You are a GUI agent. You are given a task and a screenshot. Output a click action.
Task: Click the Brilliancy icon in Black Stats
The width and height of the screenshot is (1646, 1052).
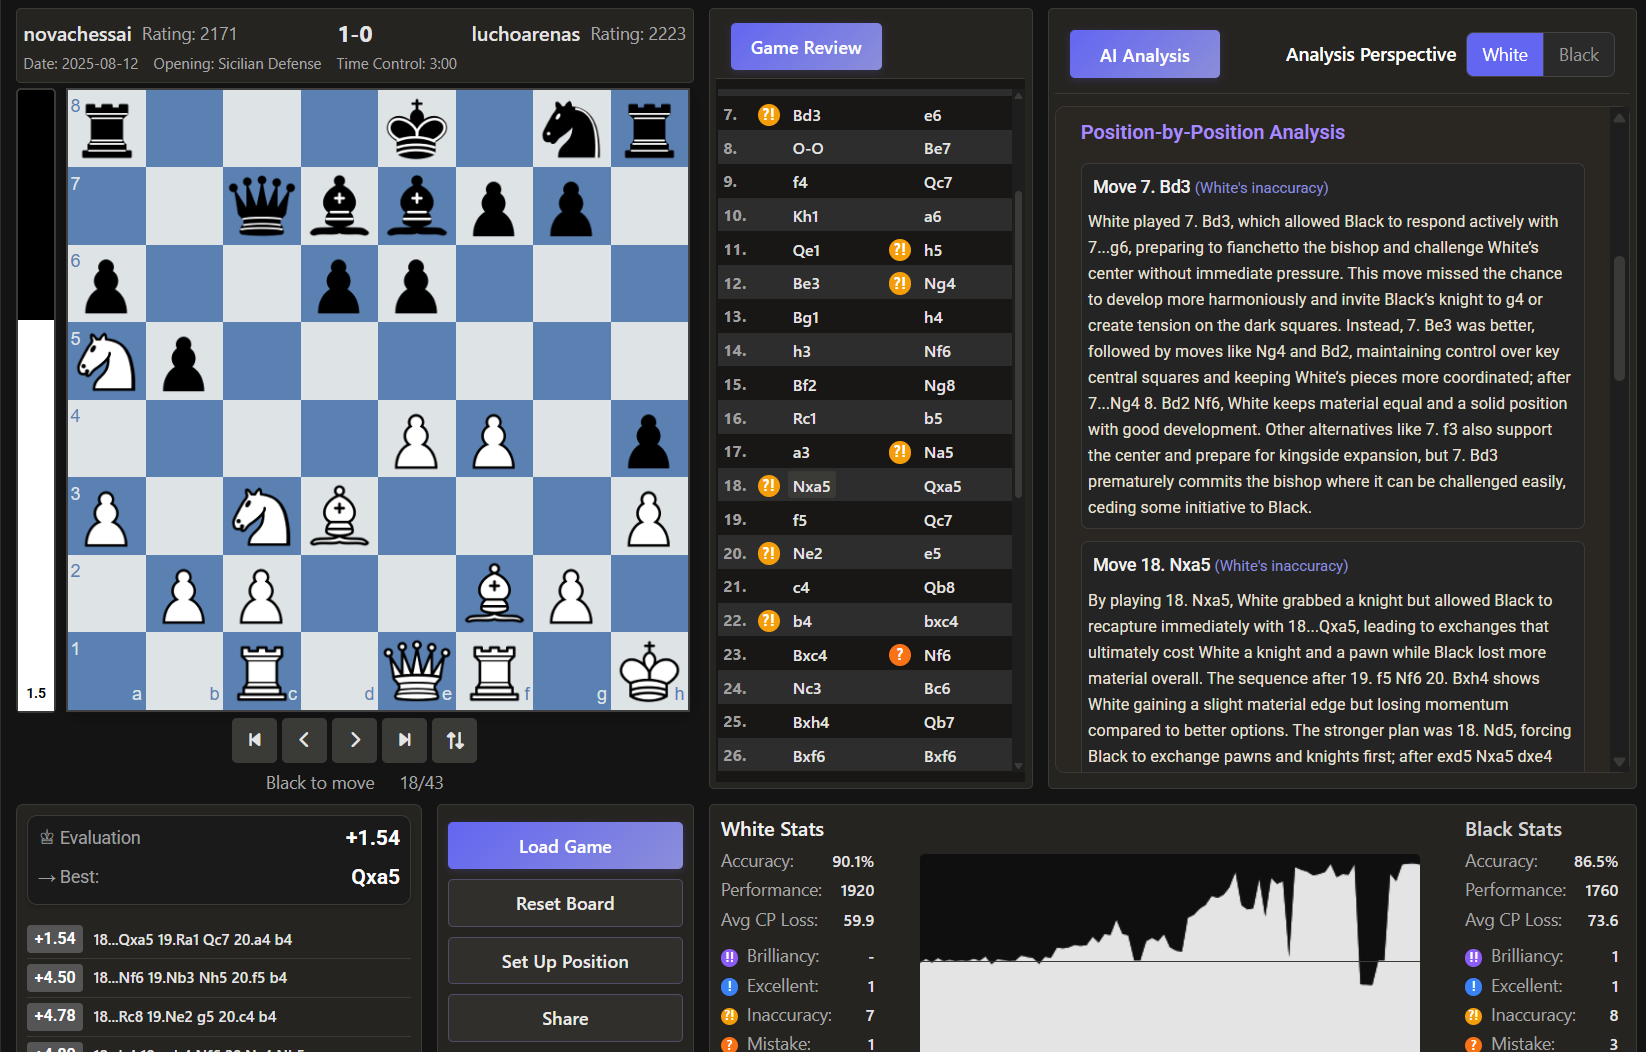[x=1472, y=956]
